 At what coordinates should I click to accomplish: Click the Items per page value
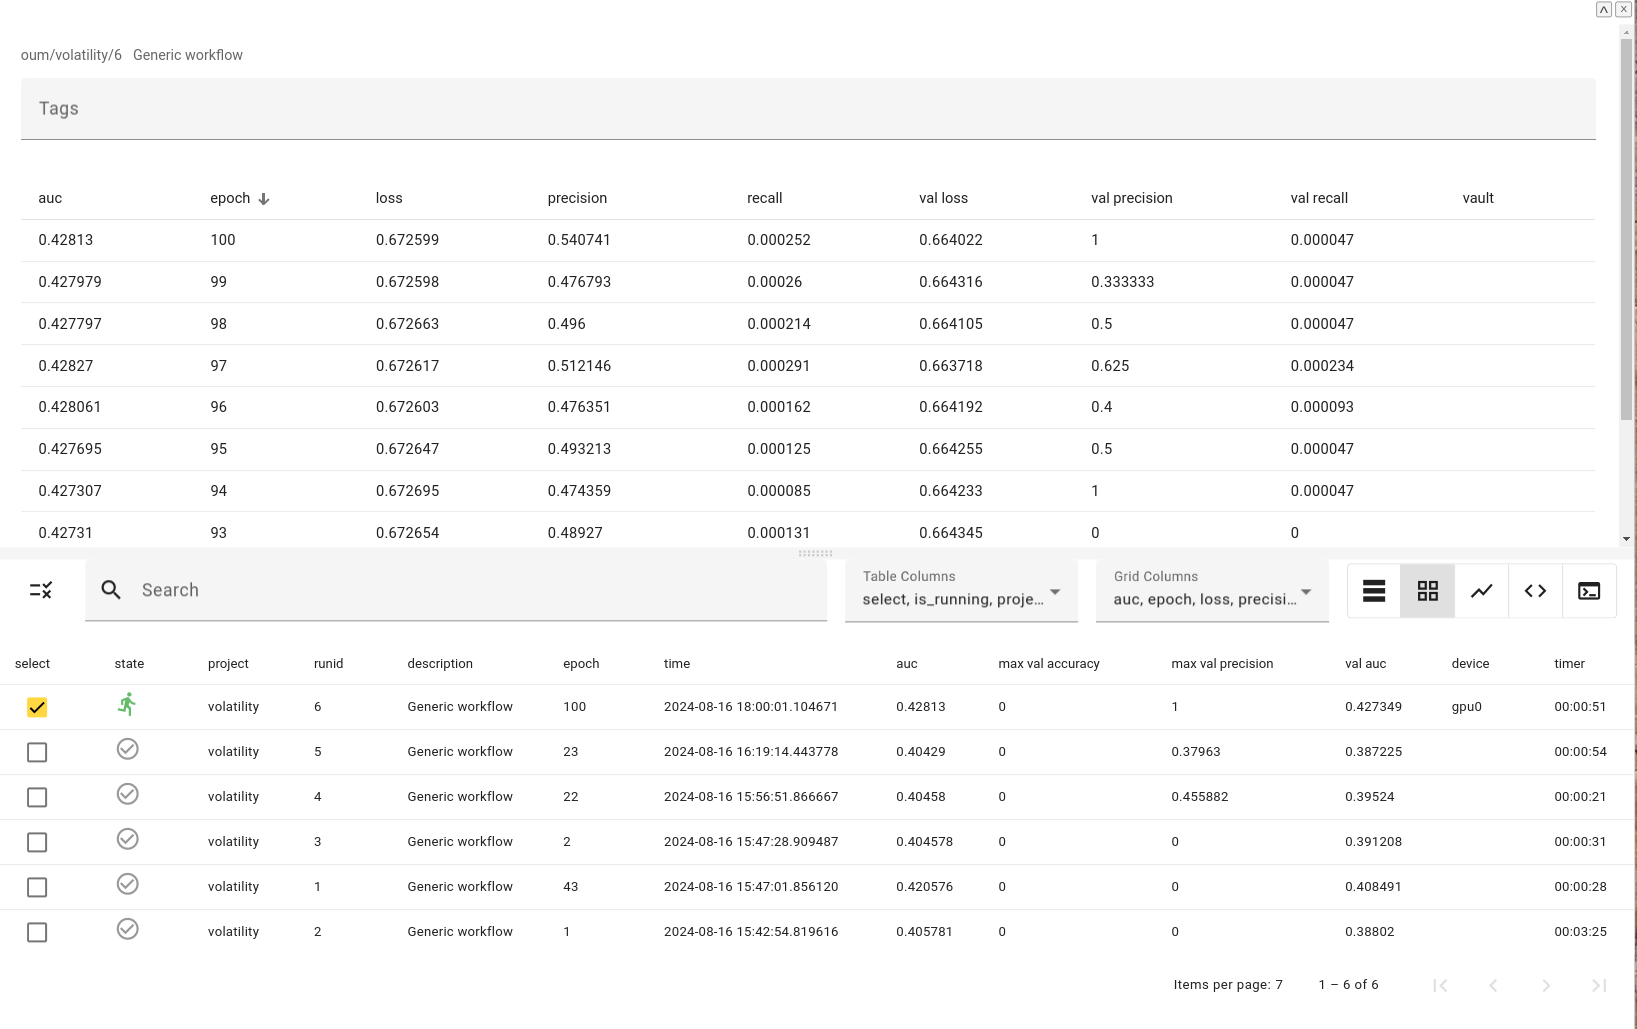[x=1278, y=985]
